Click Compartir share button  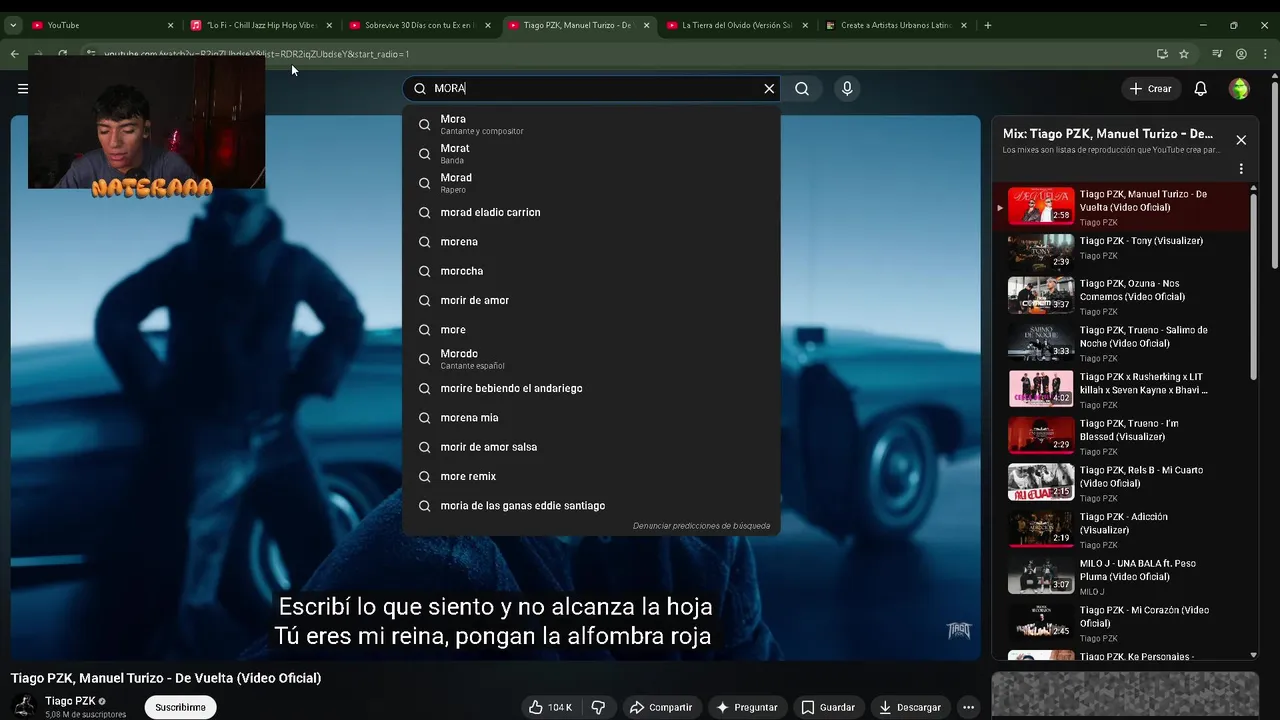pyautogui.click(x=660, y=707)
